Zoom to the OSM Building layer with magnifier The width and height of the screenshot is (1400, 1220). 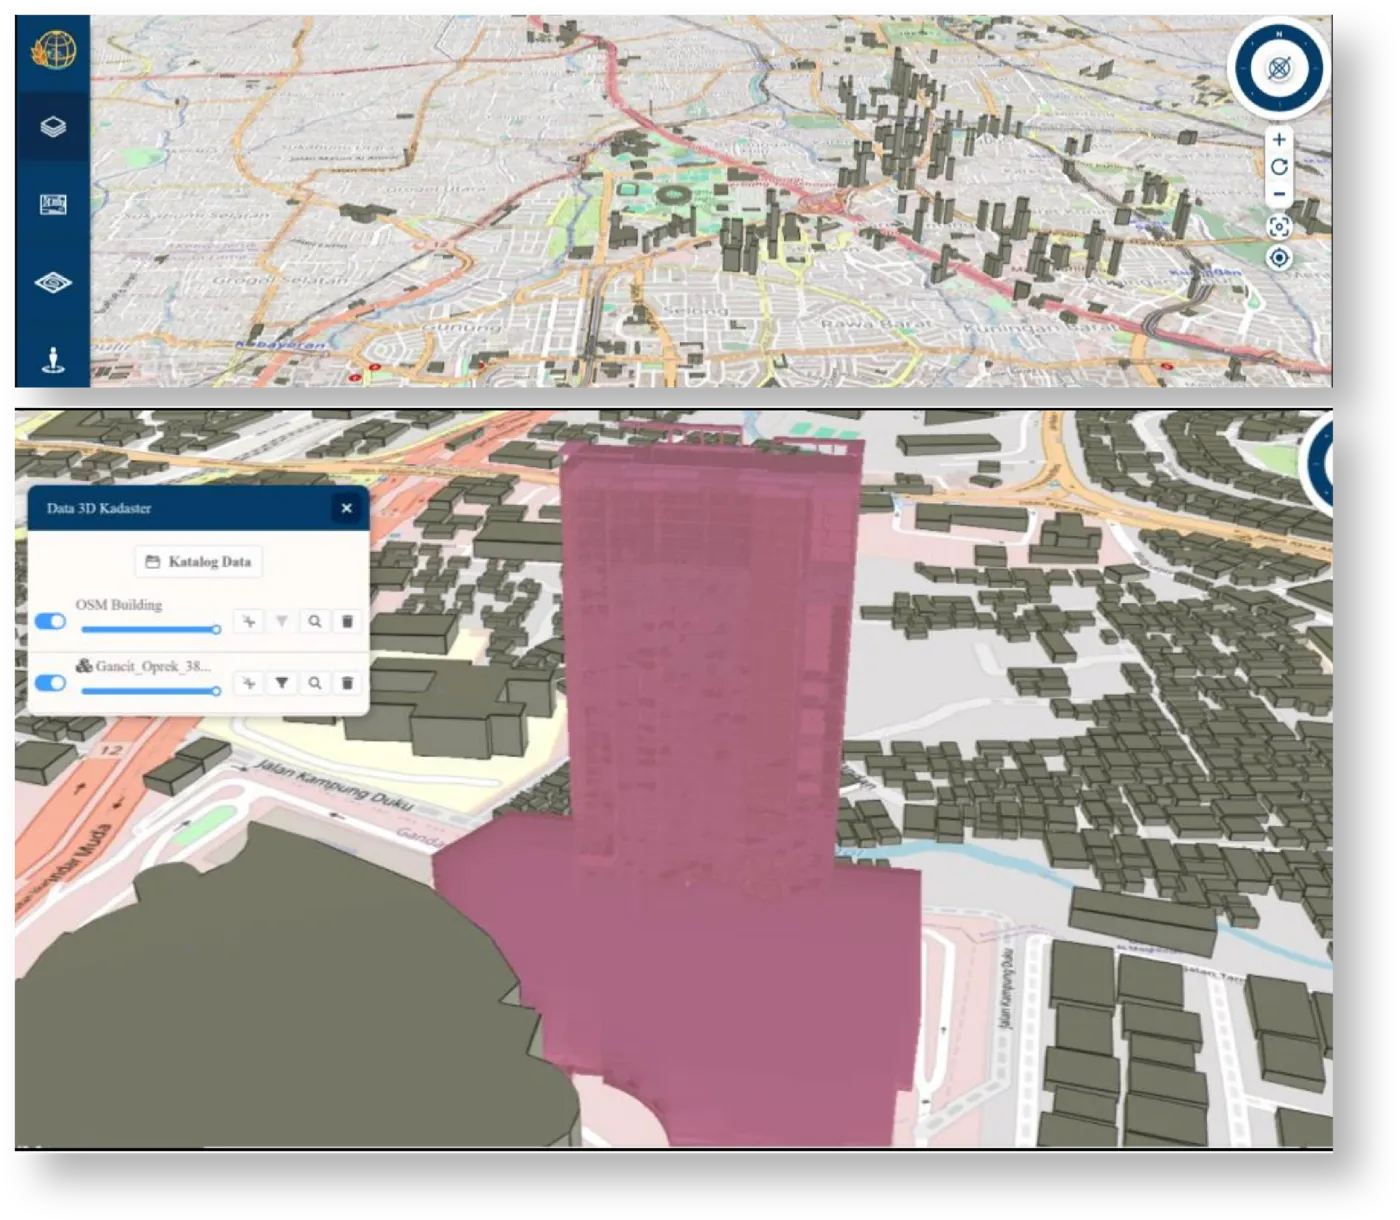[x=315, y=622]
